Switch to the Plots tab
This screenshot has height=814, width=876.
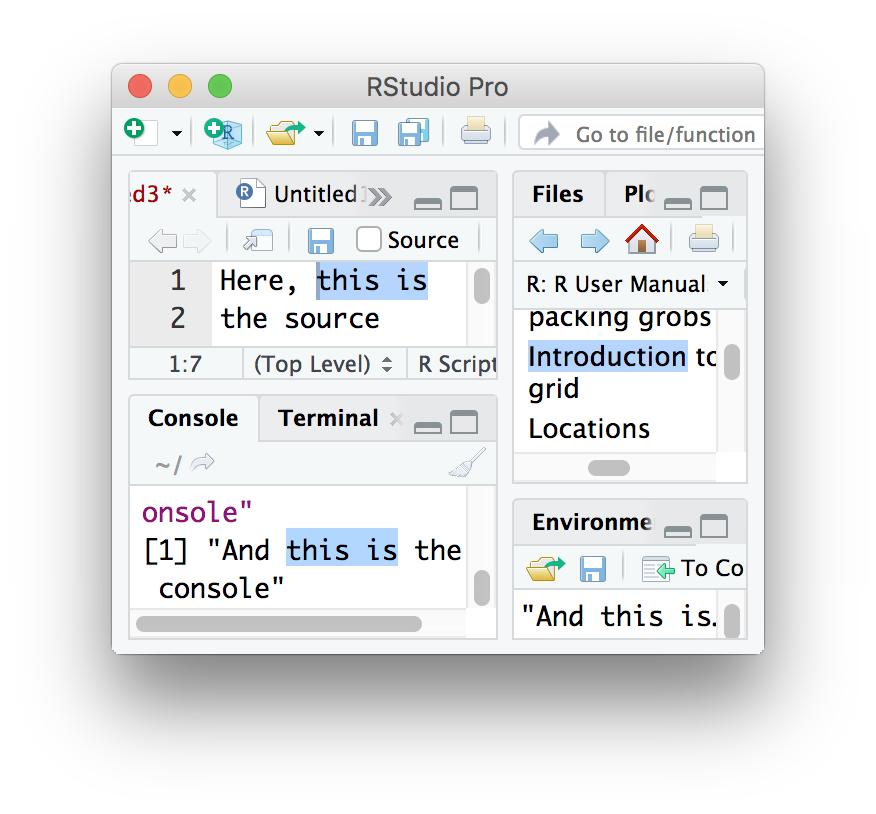tap(639, 194)
